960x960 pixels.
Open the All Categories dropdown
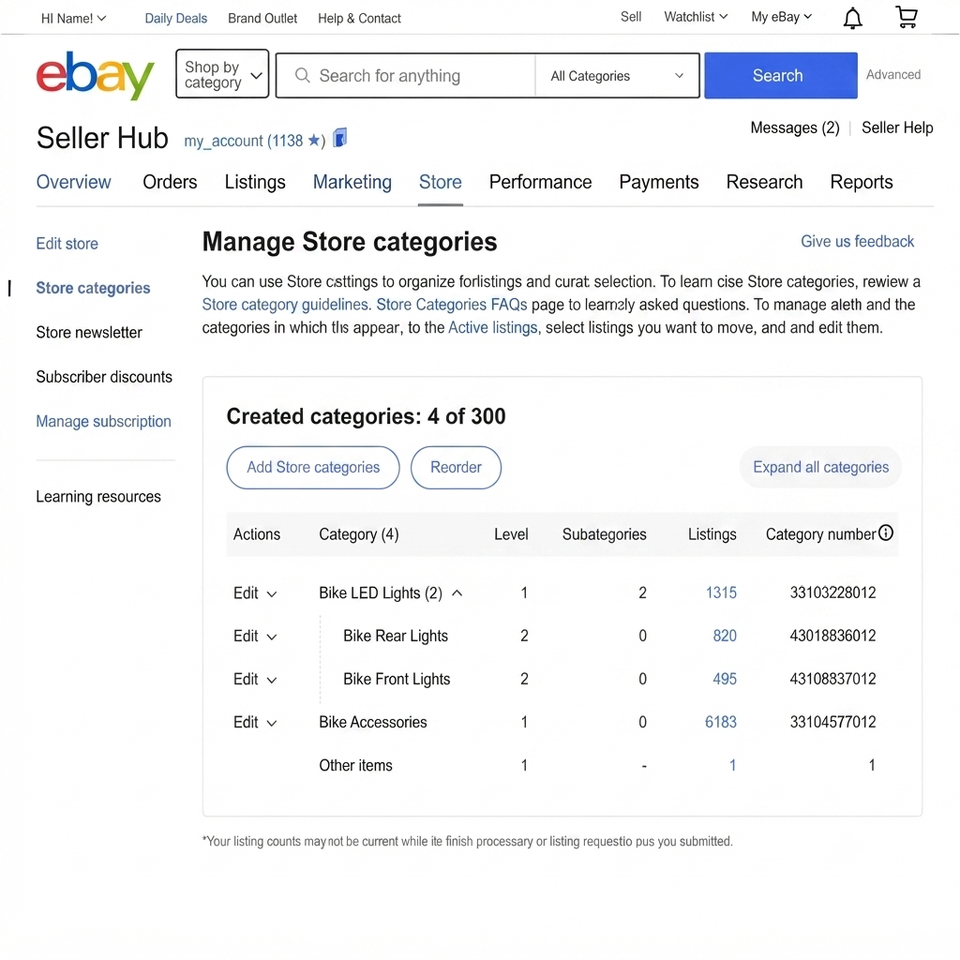click(x=617, y=76)
